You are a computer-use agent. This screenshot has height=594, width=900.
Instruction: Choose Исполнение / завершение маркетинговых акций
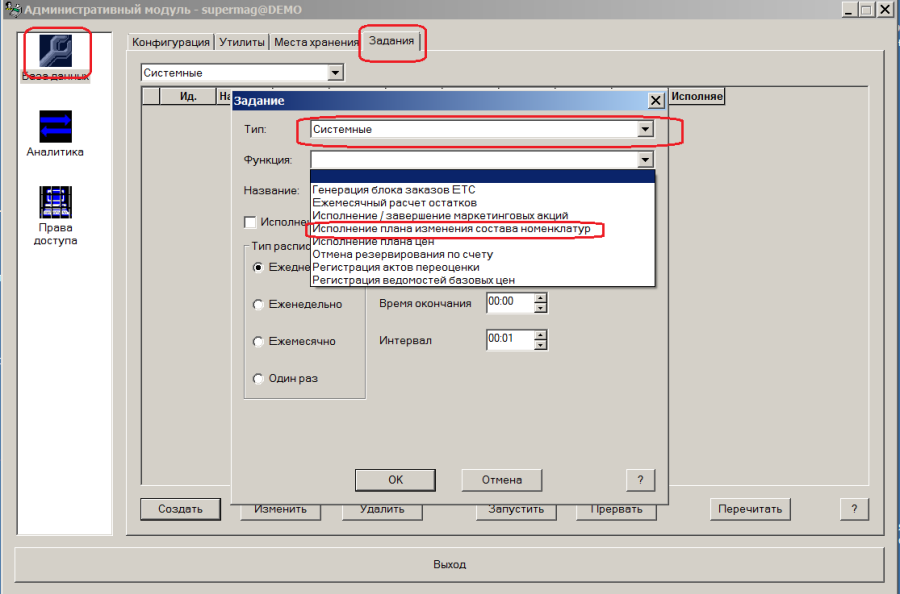click(482, 215)
